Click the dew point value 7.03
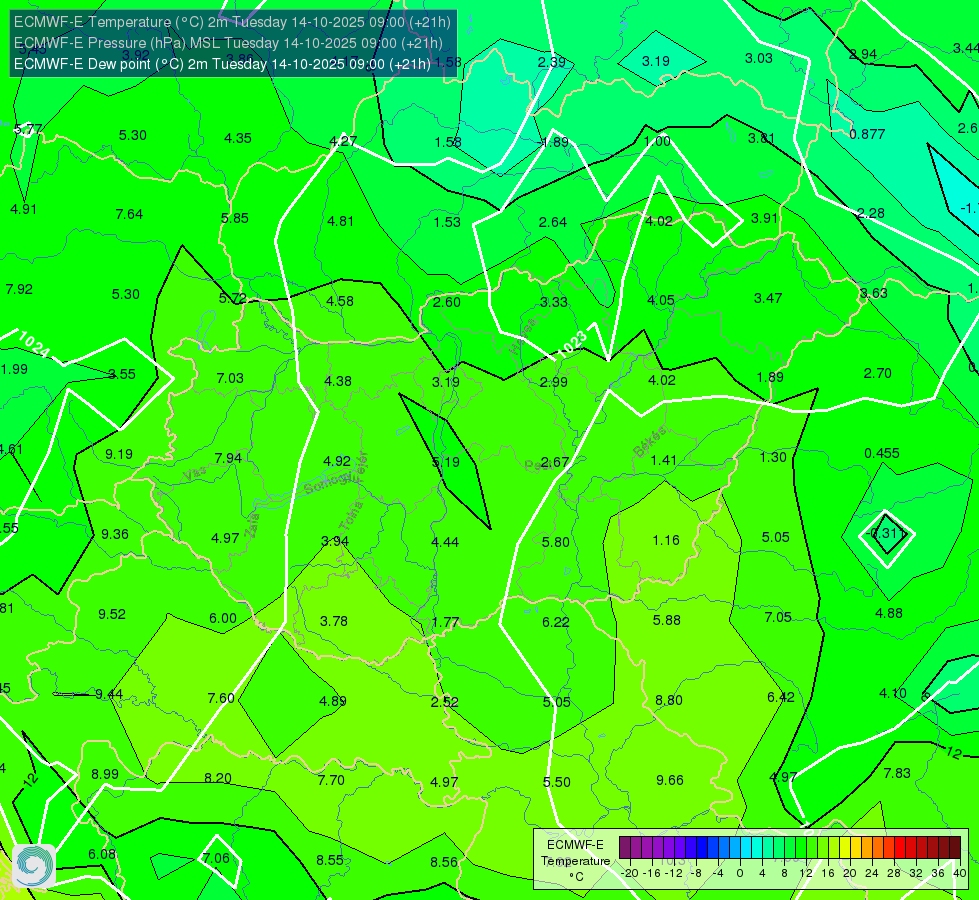This screenshot has height=900, width=979. [230, 378]
